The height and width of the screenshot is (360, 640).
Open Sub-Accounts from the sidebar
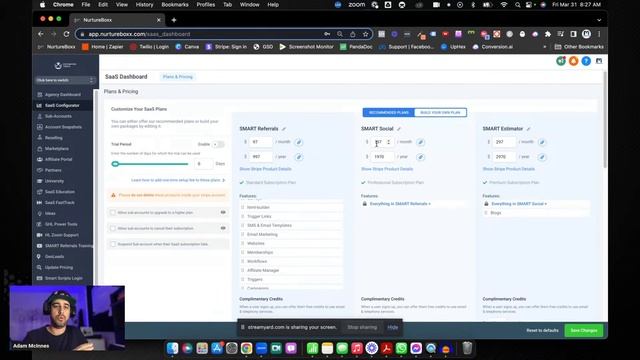coord(58,116)
